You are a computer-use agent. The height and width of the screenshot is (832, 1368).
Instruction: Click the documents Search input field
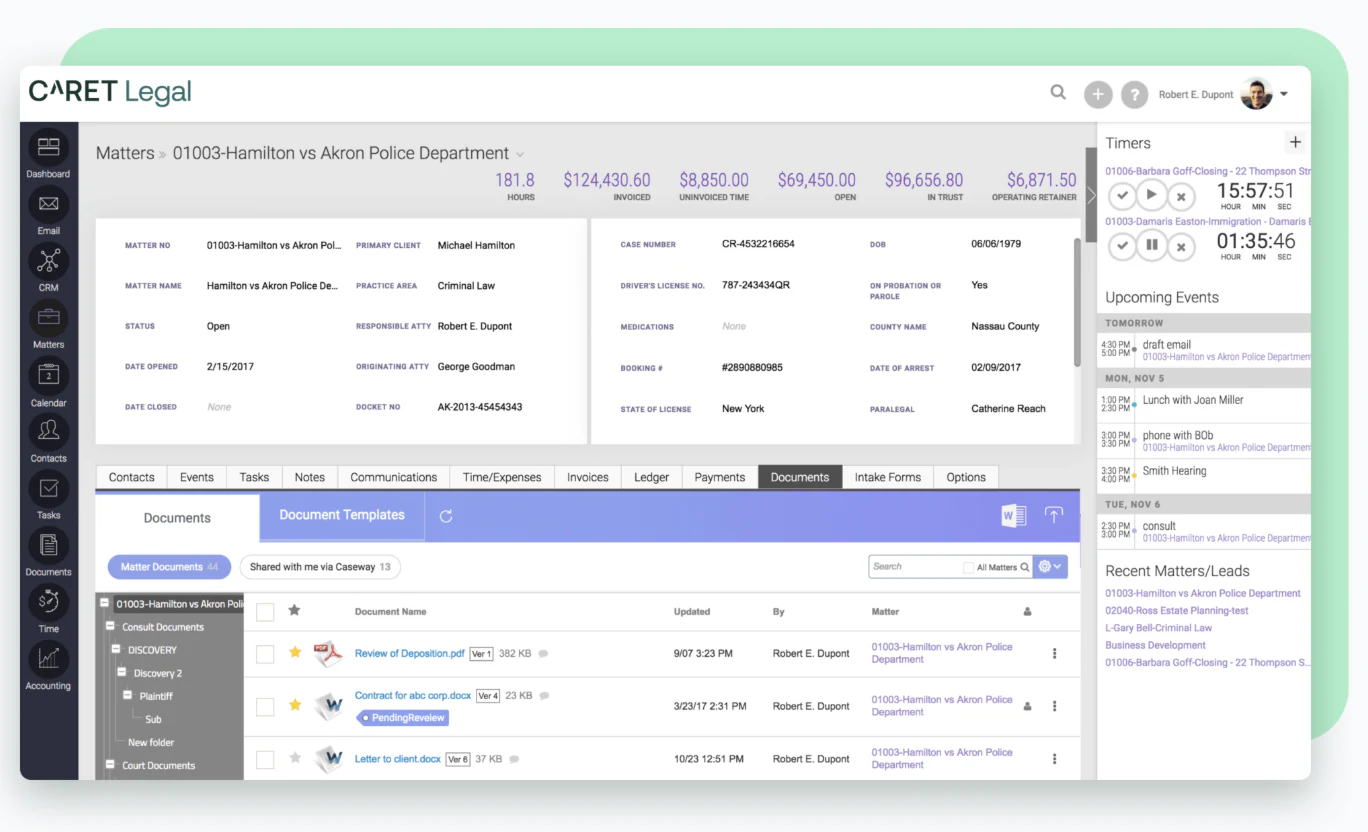click(914, 567)
